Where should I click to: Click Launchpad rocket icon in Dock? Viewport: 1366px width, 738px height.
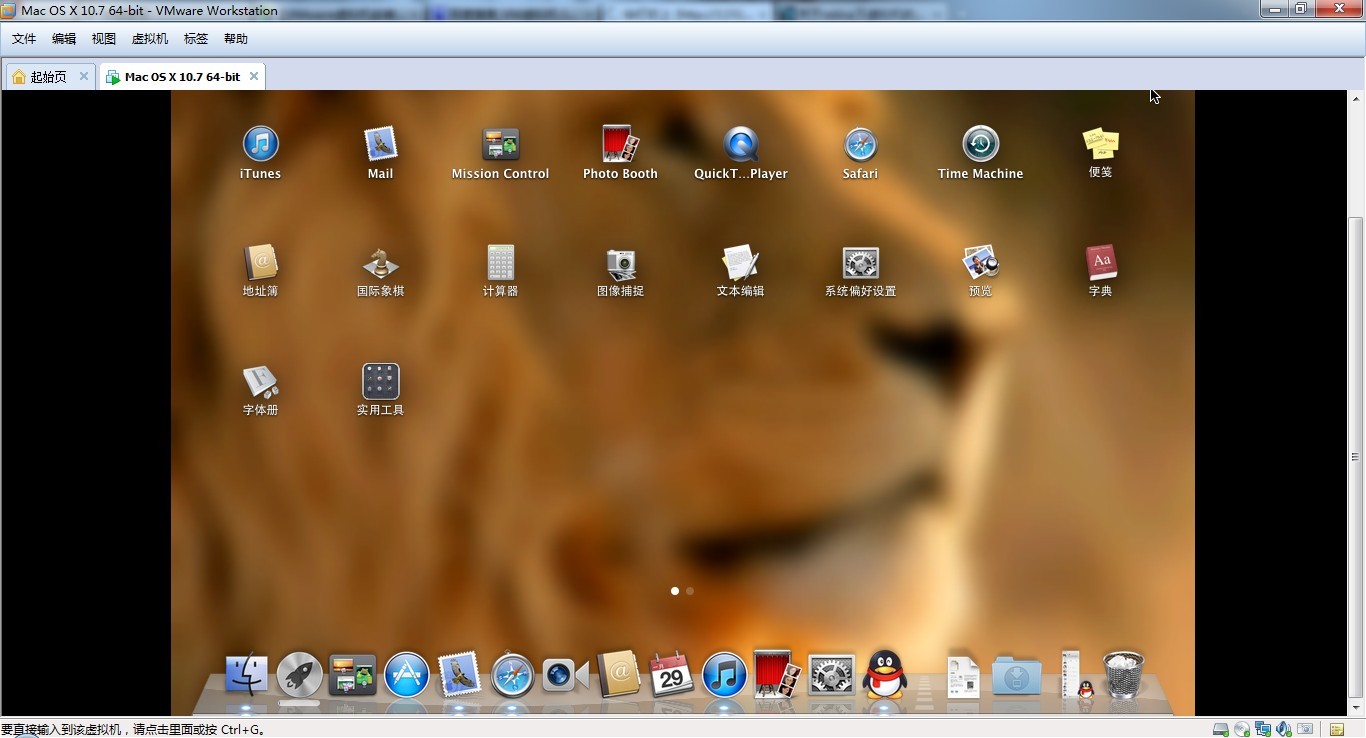click(x=300, y=675)
